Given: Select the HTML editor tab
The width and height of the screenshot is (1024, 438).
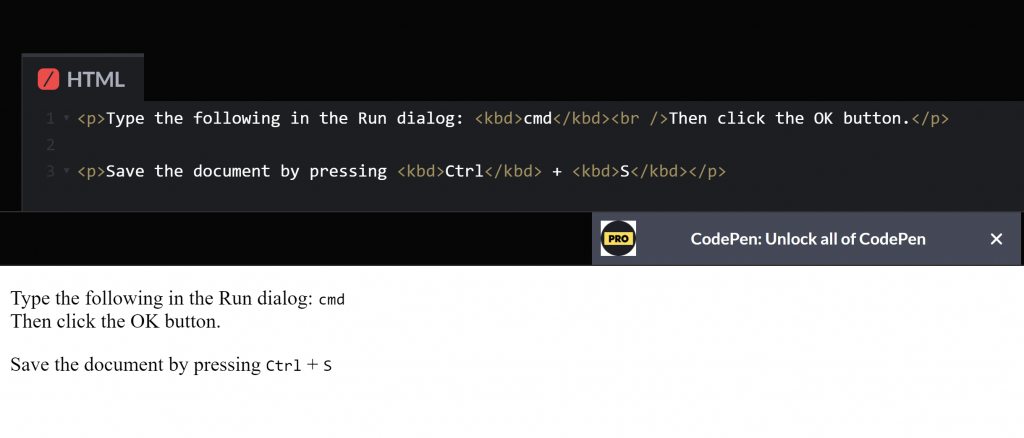Looking at the screenshot, I should click(x=83, y=79).
